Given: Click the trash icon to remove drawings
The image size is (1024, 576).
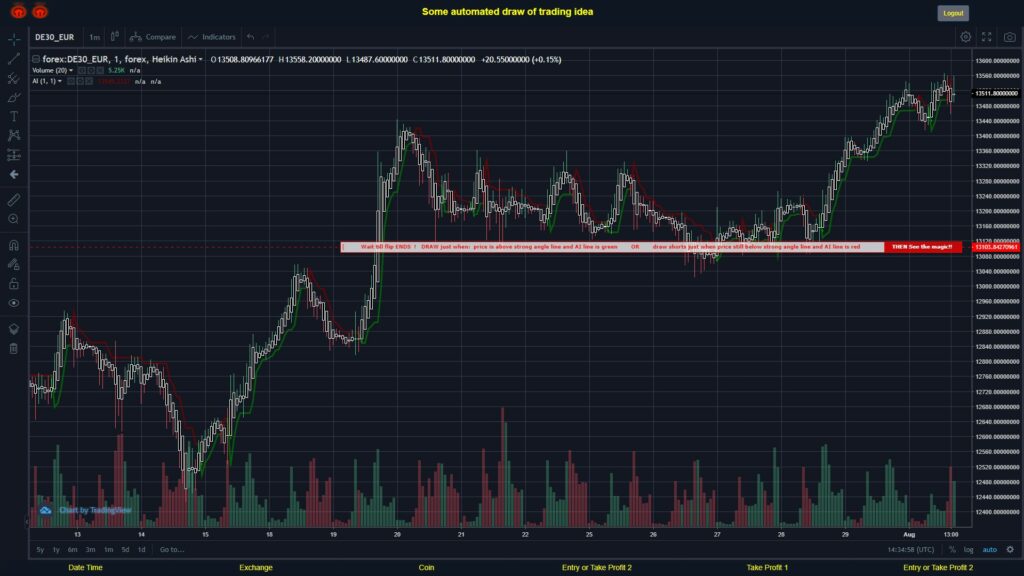Looking at the screenshot, I should point(14,348).
